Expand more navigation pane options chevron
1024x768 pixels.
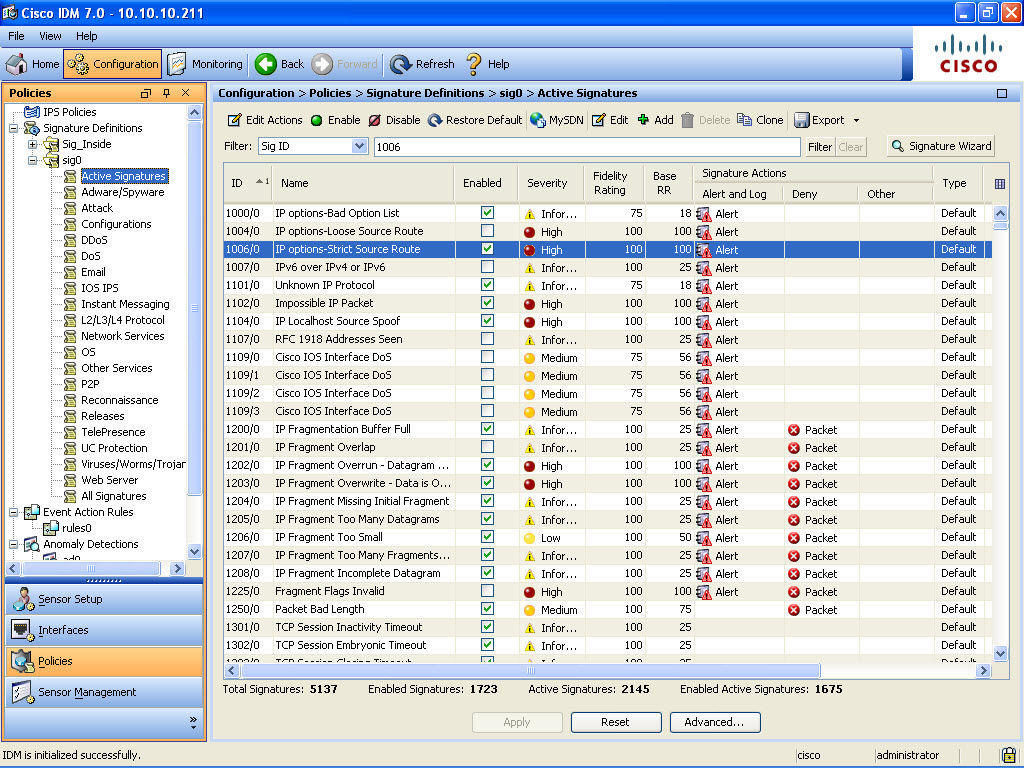tap(193, 722)
